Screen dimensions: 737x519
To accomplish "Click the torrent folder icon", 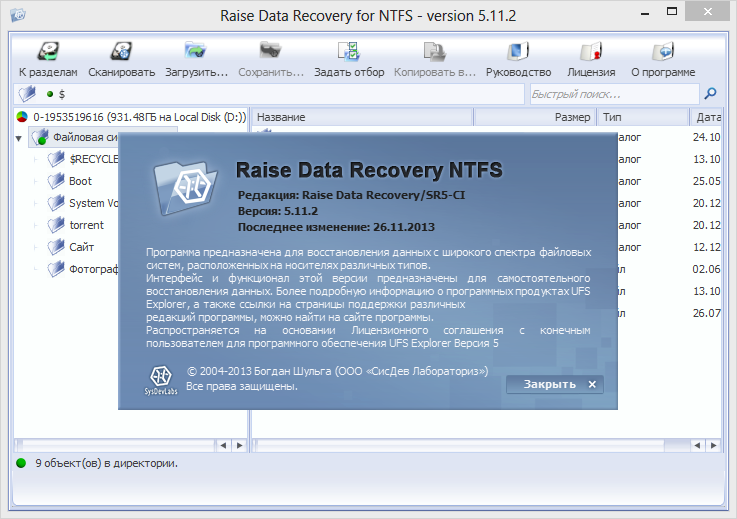I will pyautogui.click(x=55, y=225).
